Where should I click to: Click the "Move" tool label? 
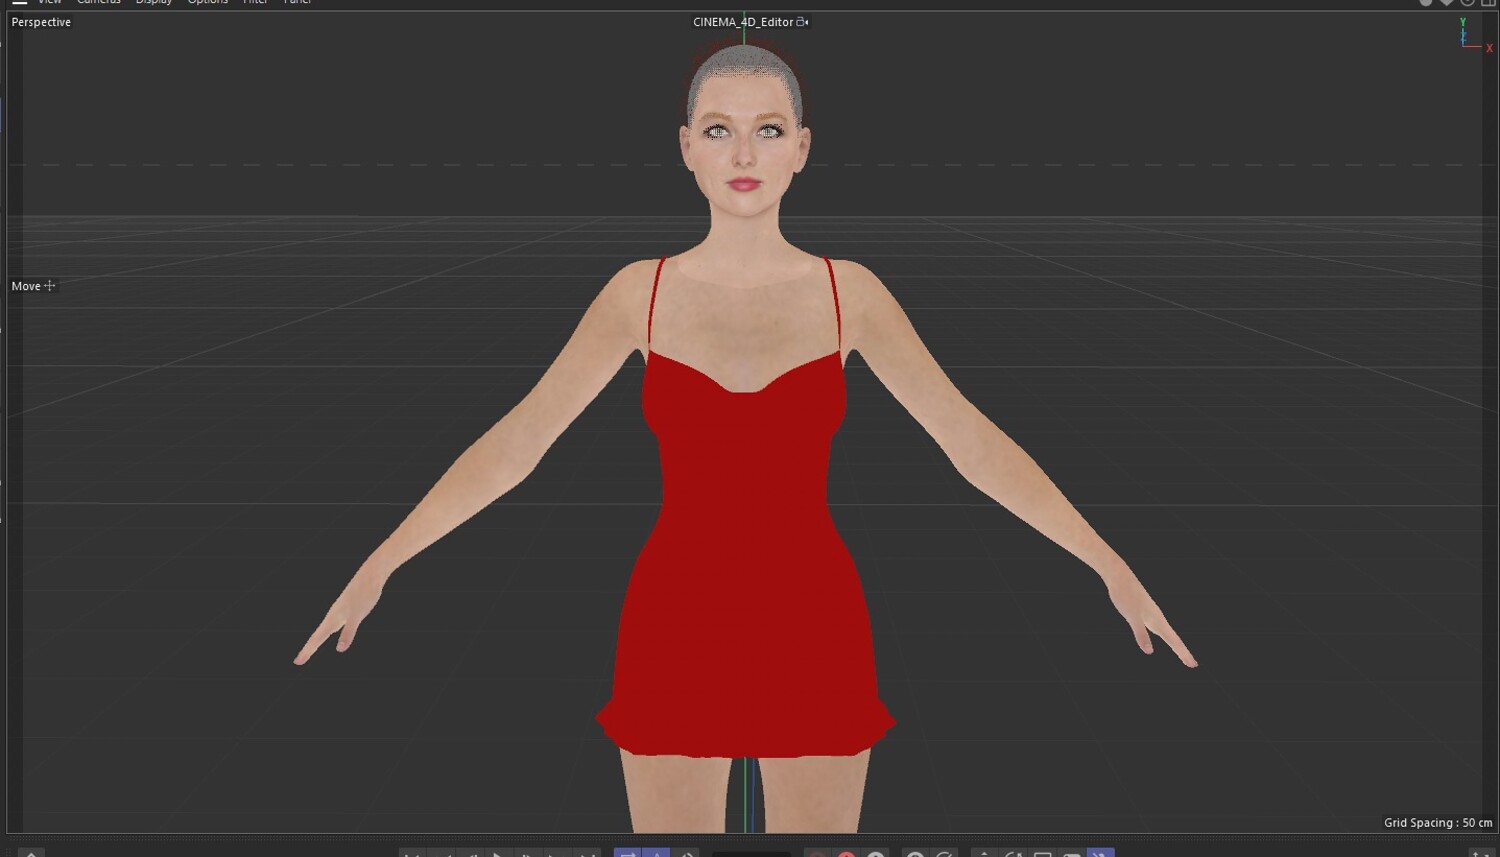26,286
